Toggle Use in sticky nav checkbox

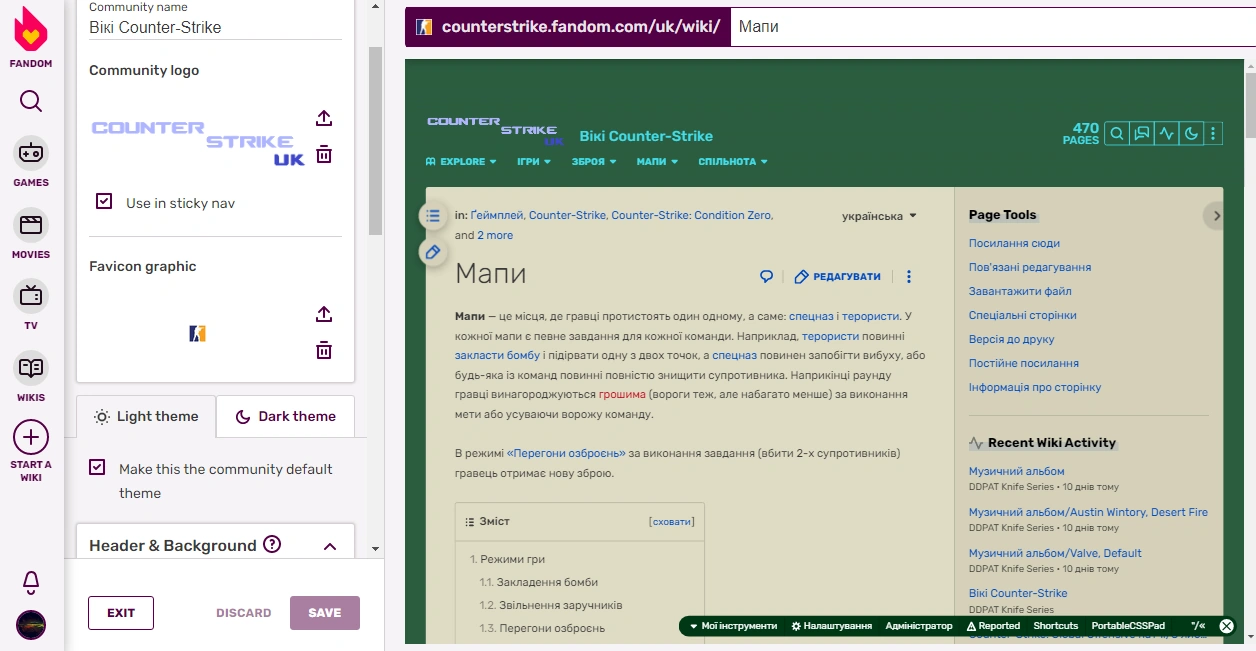click(x=104, y=201)
